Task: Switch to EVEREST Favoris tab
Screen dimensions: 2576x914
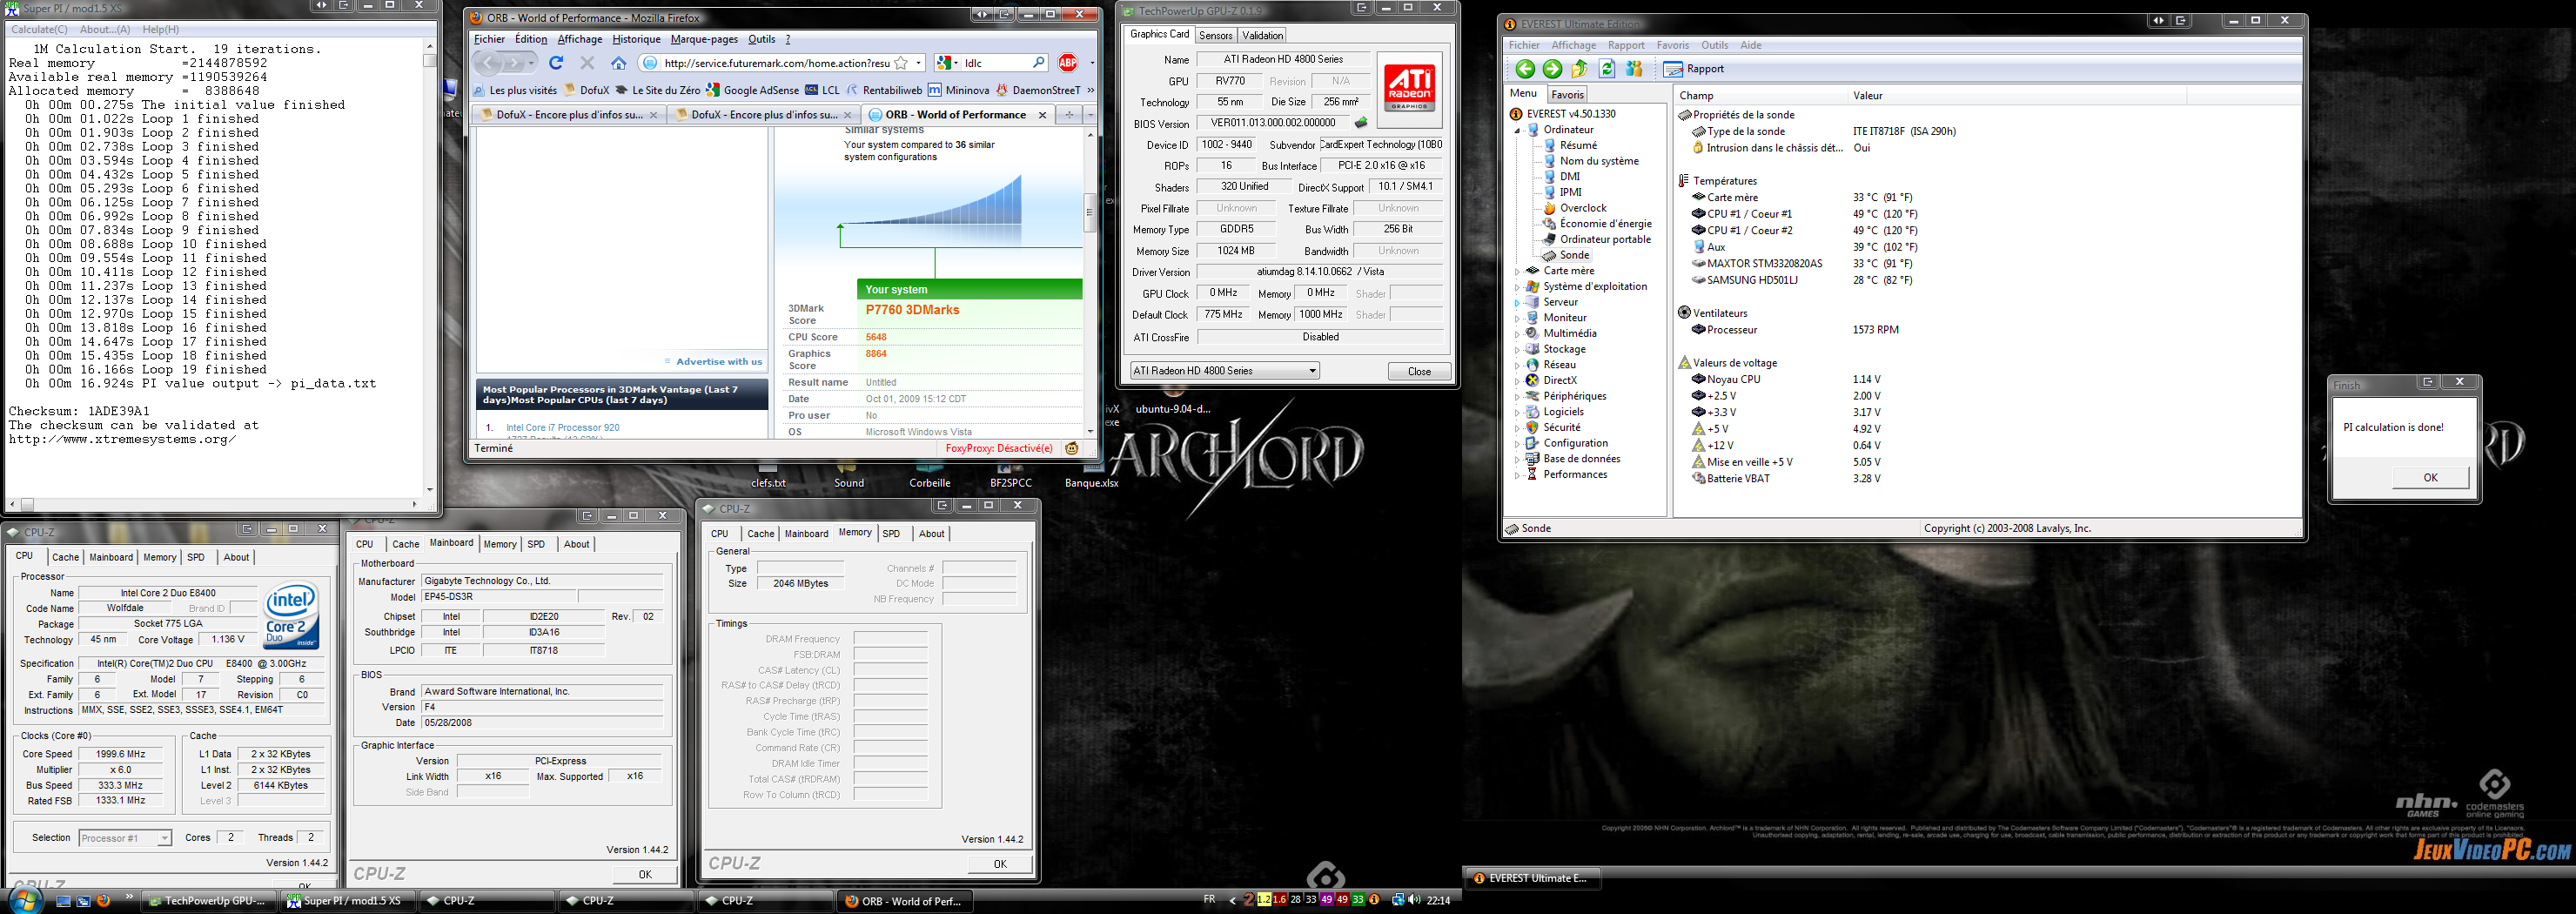Action: click(x=1567, y=95)
